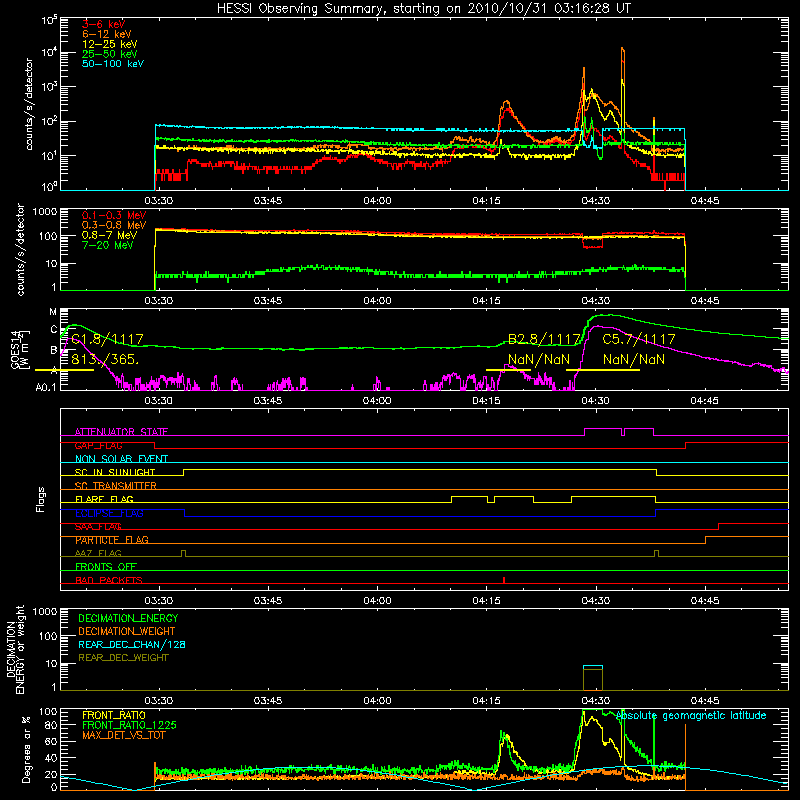Click the 'NaN/NaN' under the C5.7 flare
The image size is (800, 800).
[x=634, y=359]
